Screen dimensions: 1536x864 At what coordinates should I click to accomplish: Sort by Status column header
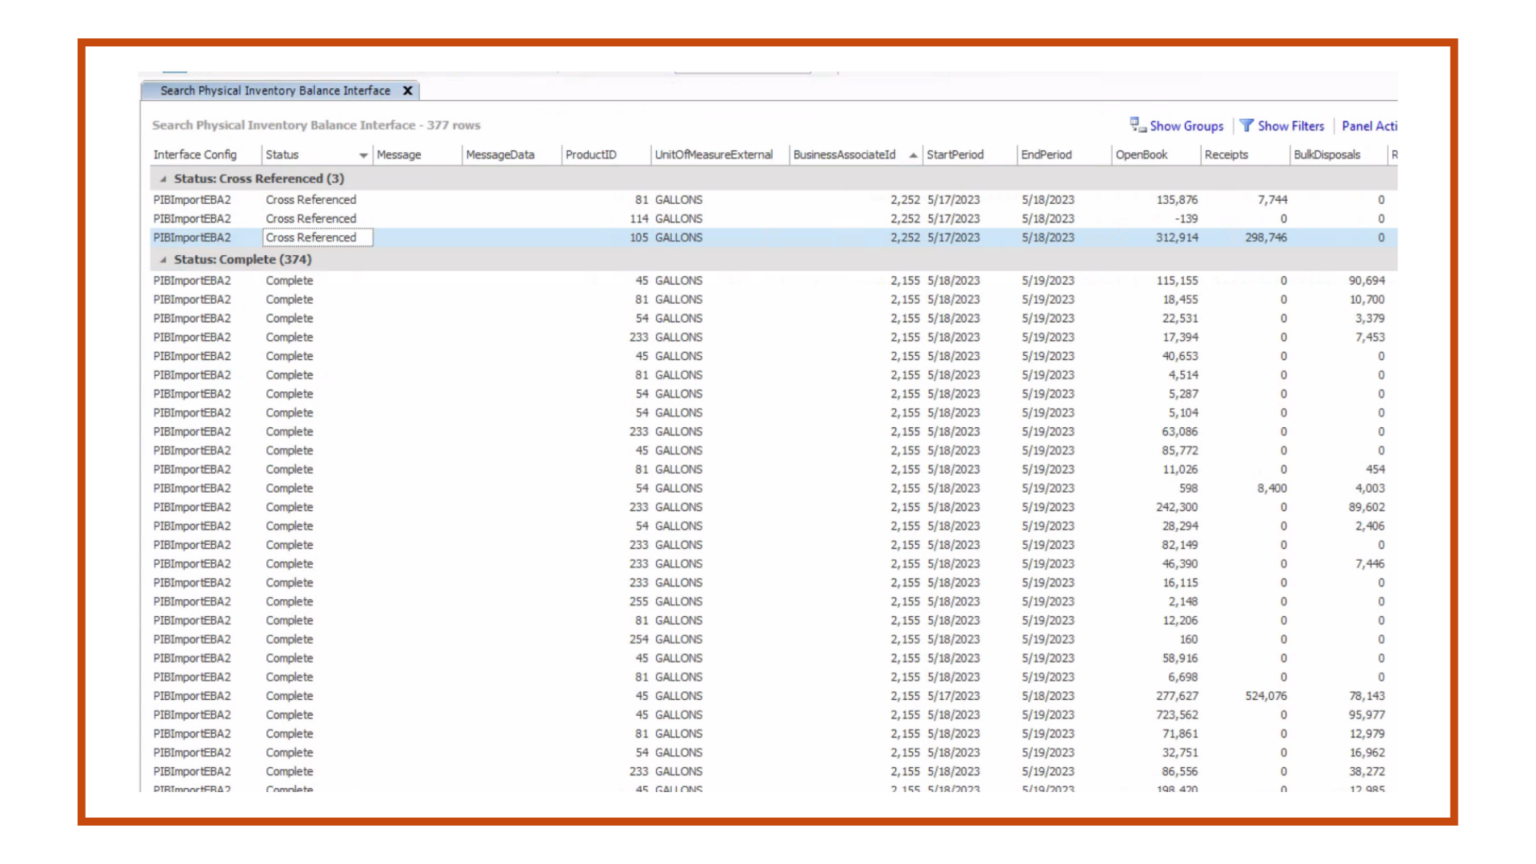point(282,155)
